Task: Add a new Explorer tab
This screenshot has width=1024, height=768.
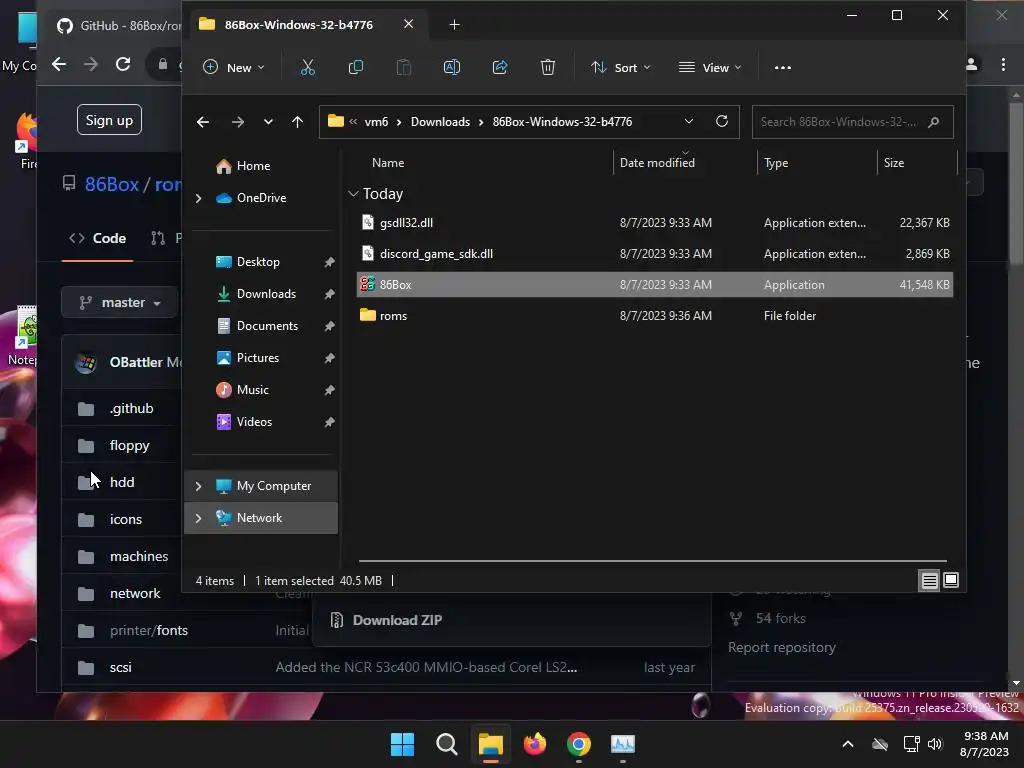Action: click(x=455, y=25)
